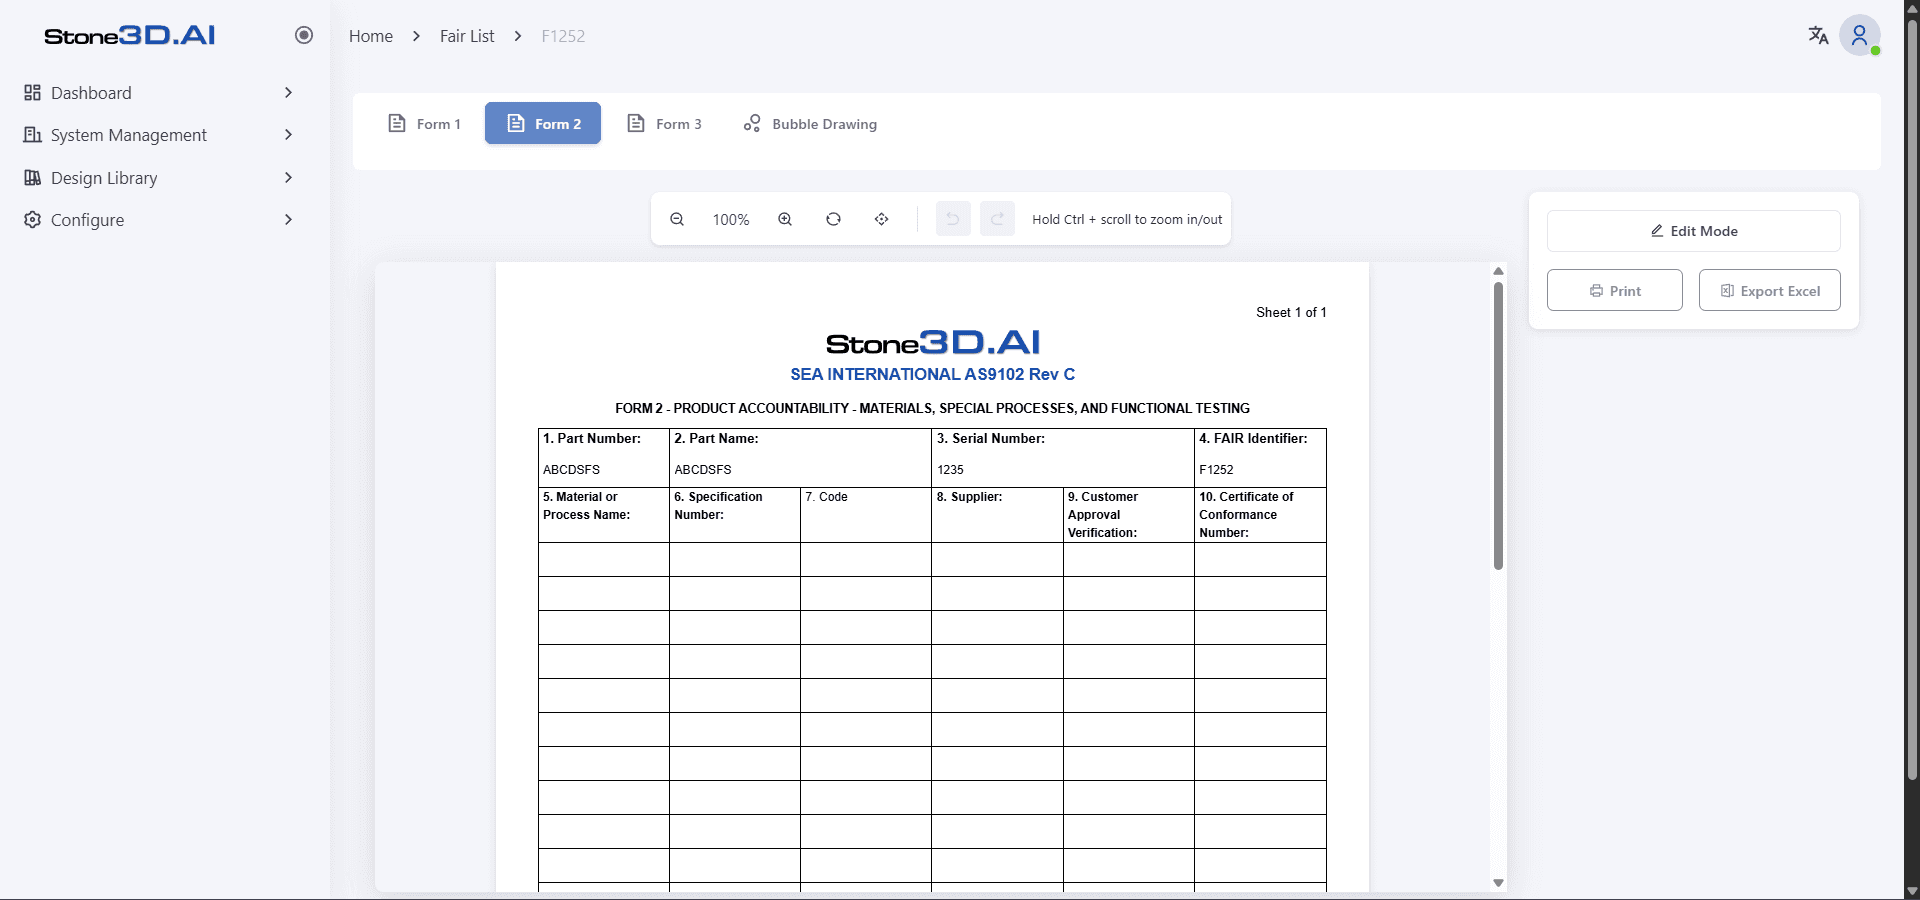Expand the System Management chevron
Screen dimensions: 1920x900
pos(288,135)
